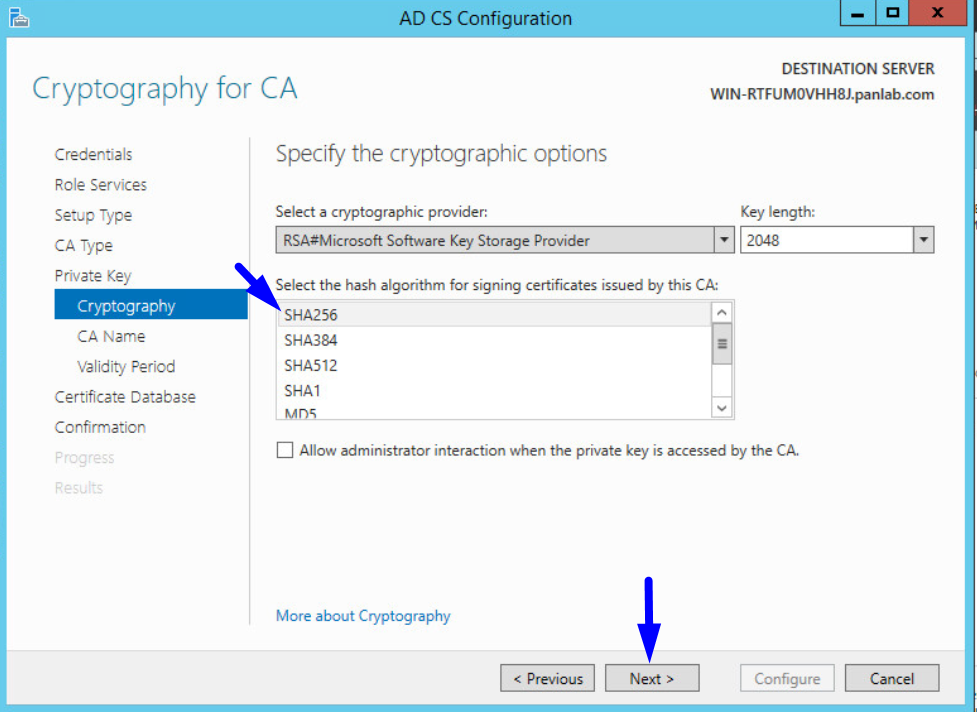Open the cryptographic provider dropdown

pos(724,240)
